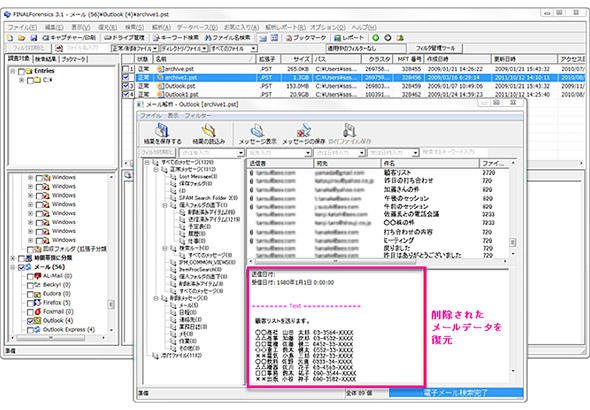Screen dimensions: 590x410
Task: Click the FINALForensics app icon in title bar
Action: (8, 14)
